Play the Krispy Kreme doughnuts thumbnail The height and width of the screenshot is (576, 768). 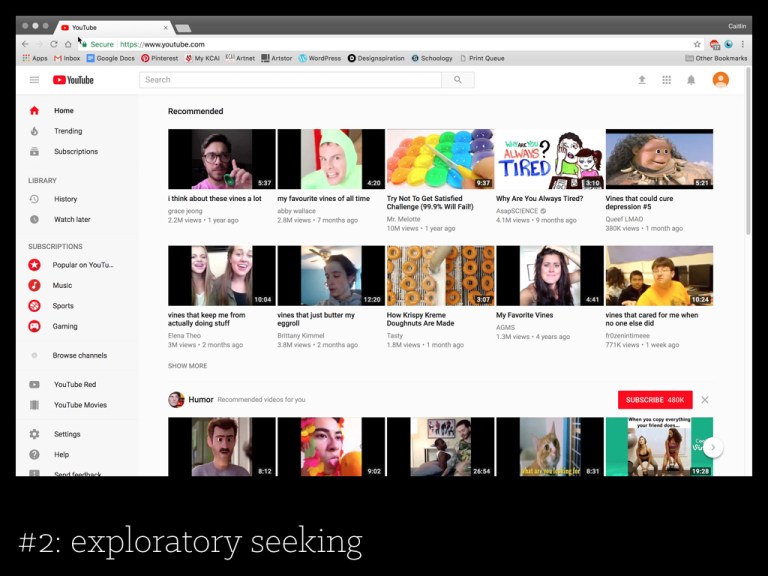point(440,276)
